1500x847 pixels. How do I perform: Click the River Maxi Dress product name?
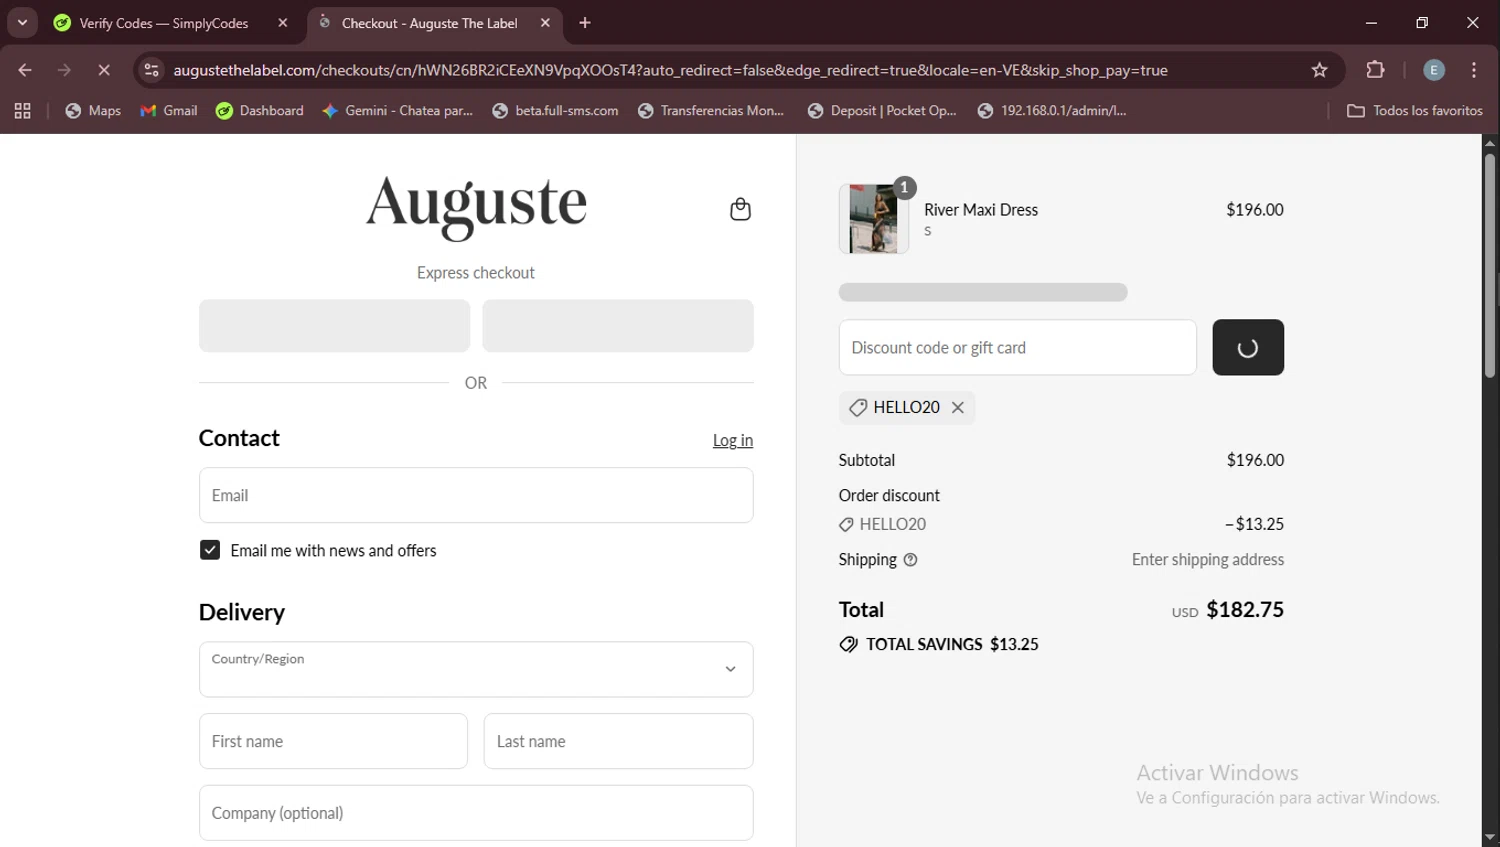coord(981,210)
